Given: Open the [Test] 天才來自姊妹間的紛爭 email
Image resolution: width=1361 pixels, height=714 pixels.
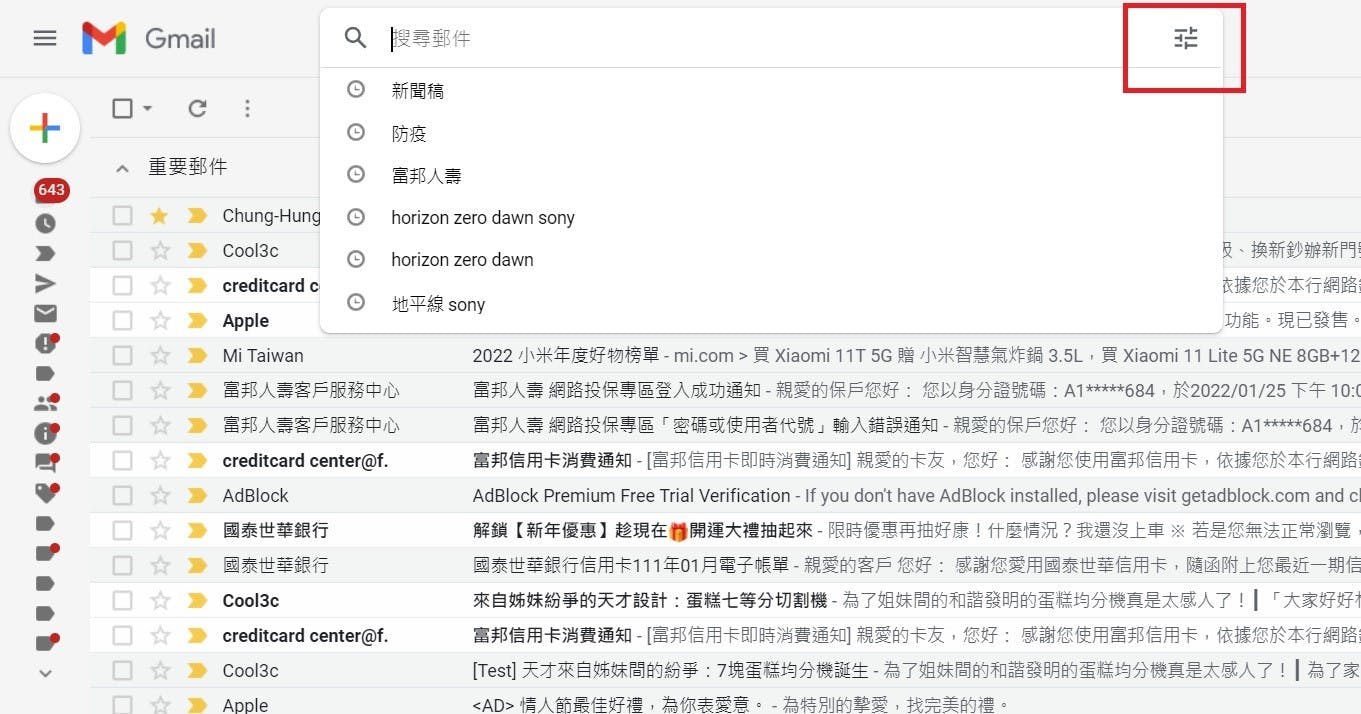Looking at the screenshot, I should pos(725,671).
